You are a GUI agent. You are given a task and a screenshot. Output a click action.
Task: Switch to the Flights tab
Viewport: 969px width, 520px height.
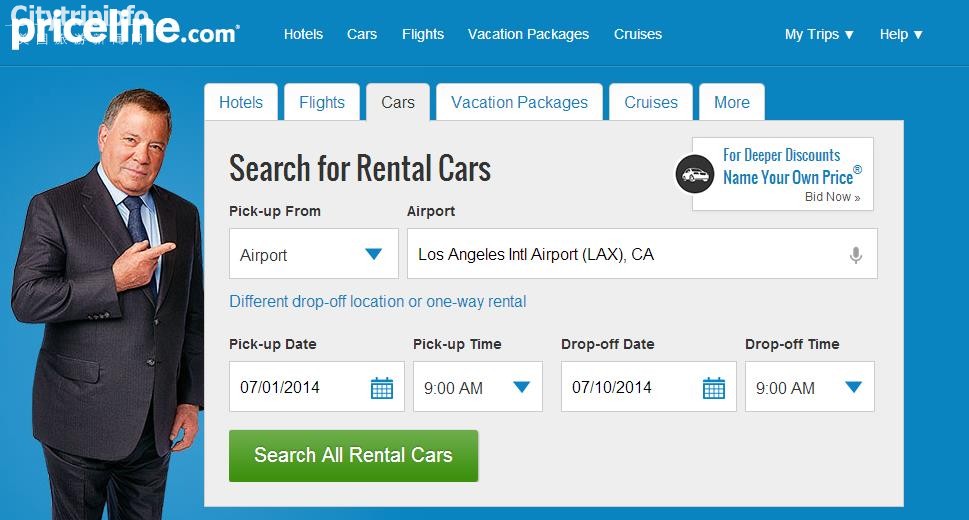[322, 102]
